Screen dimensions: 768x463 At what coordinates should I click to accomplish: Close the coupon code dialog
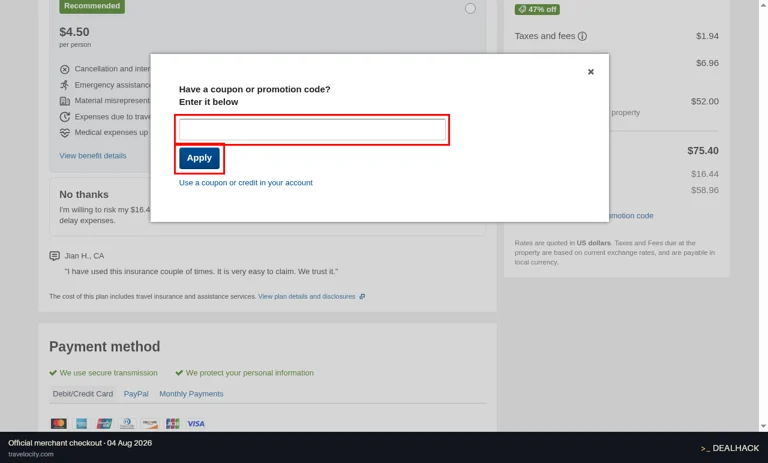[x=591, y=72]
